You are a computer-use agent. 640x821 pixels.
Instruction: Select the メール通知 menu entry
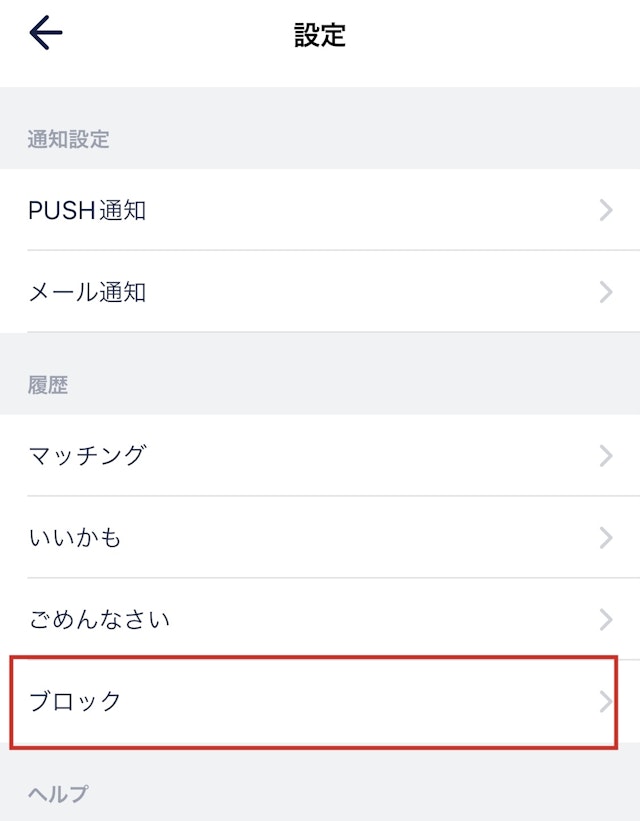pyautogui.click(x=87, y=292)
